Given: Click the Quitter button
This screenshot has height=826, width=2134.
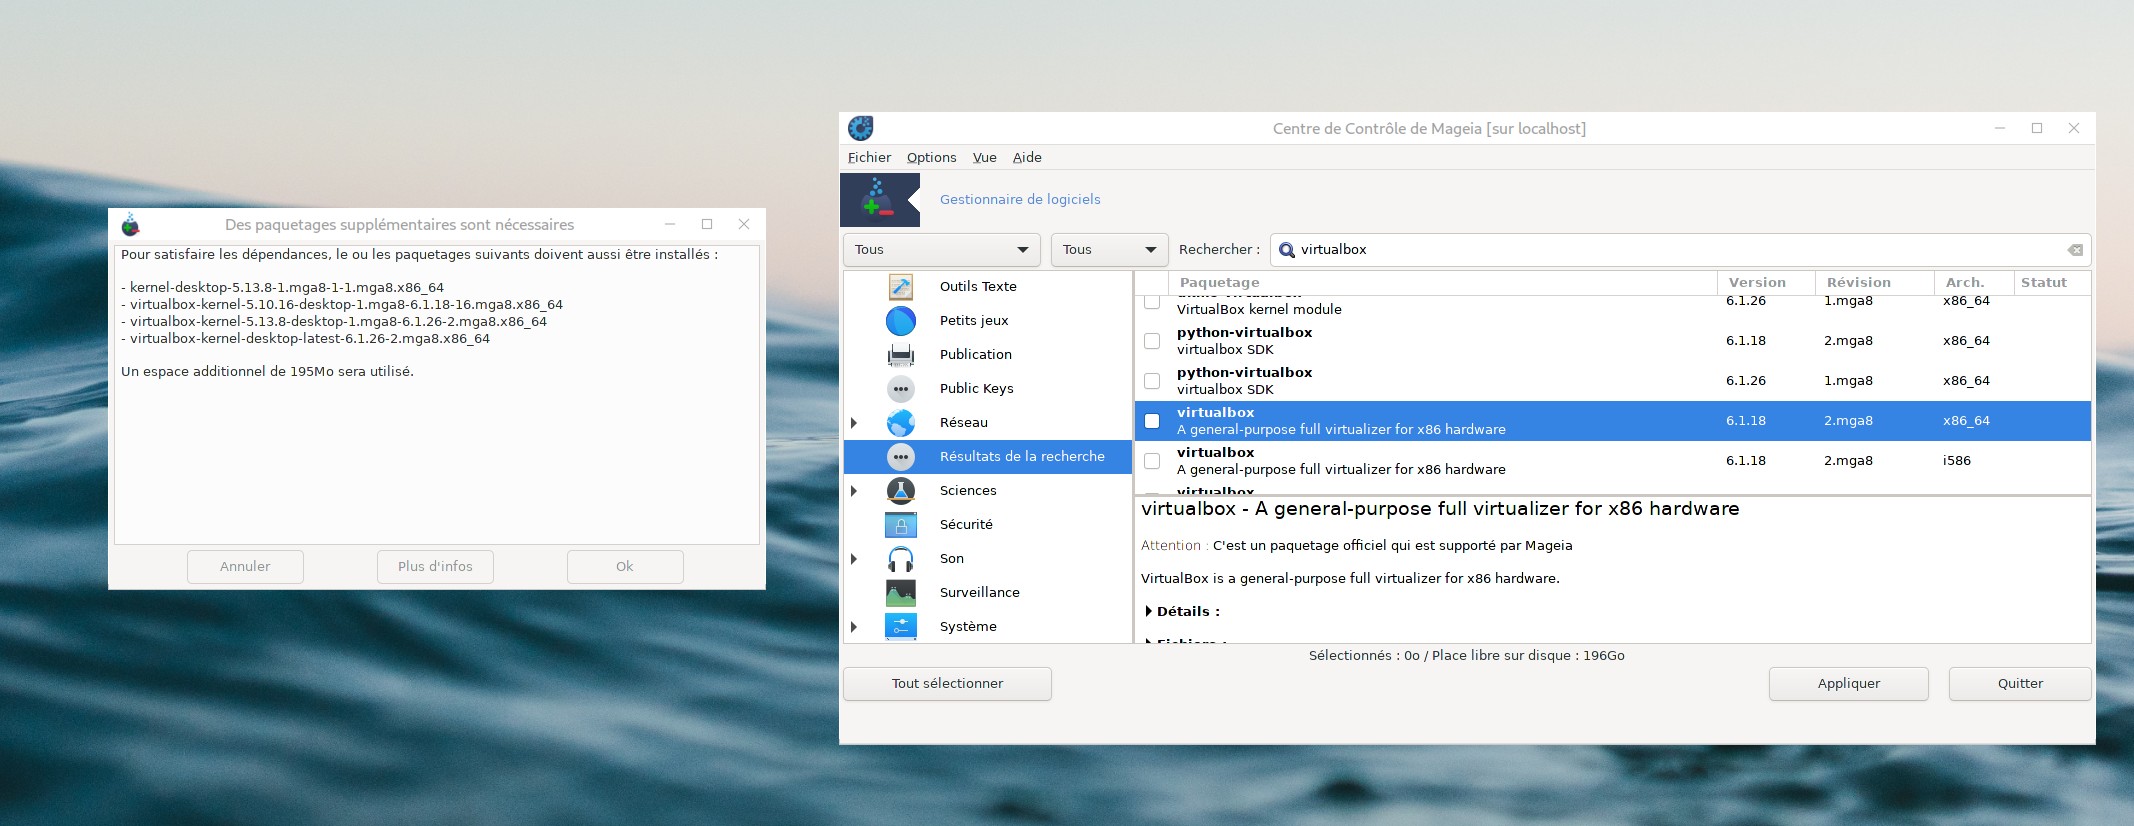Looking at the screenshot, I should 2020,684.
